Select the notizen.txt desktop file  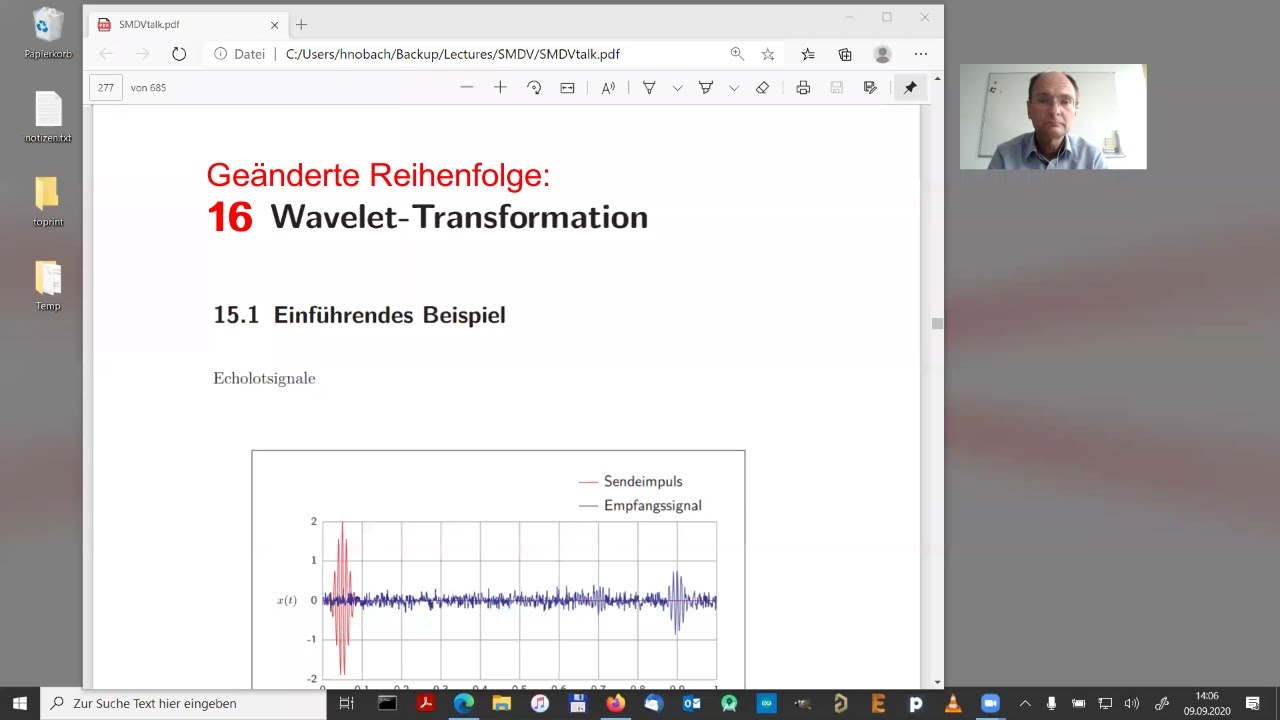pyautogui.click(x=48, y=117)
